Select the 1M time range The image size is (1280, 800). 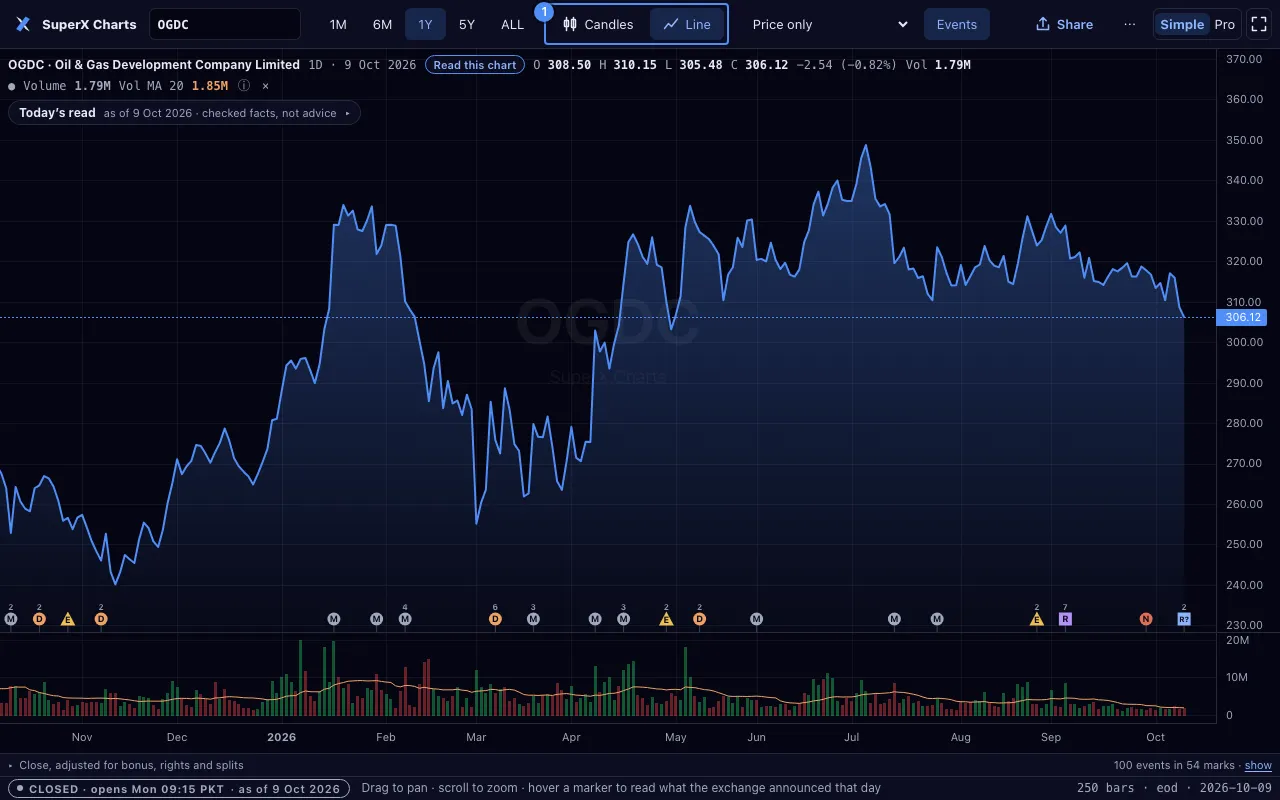tap(338, 24)
